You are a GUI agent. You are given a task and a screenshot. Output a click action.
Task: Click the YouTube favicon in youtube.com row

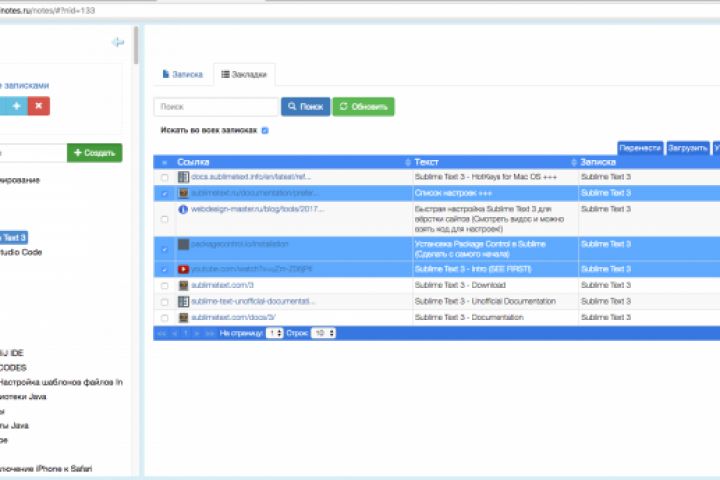(183, 269)
